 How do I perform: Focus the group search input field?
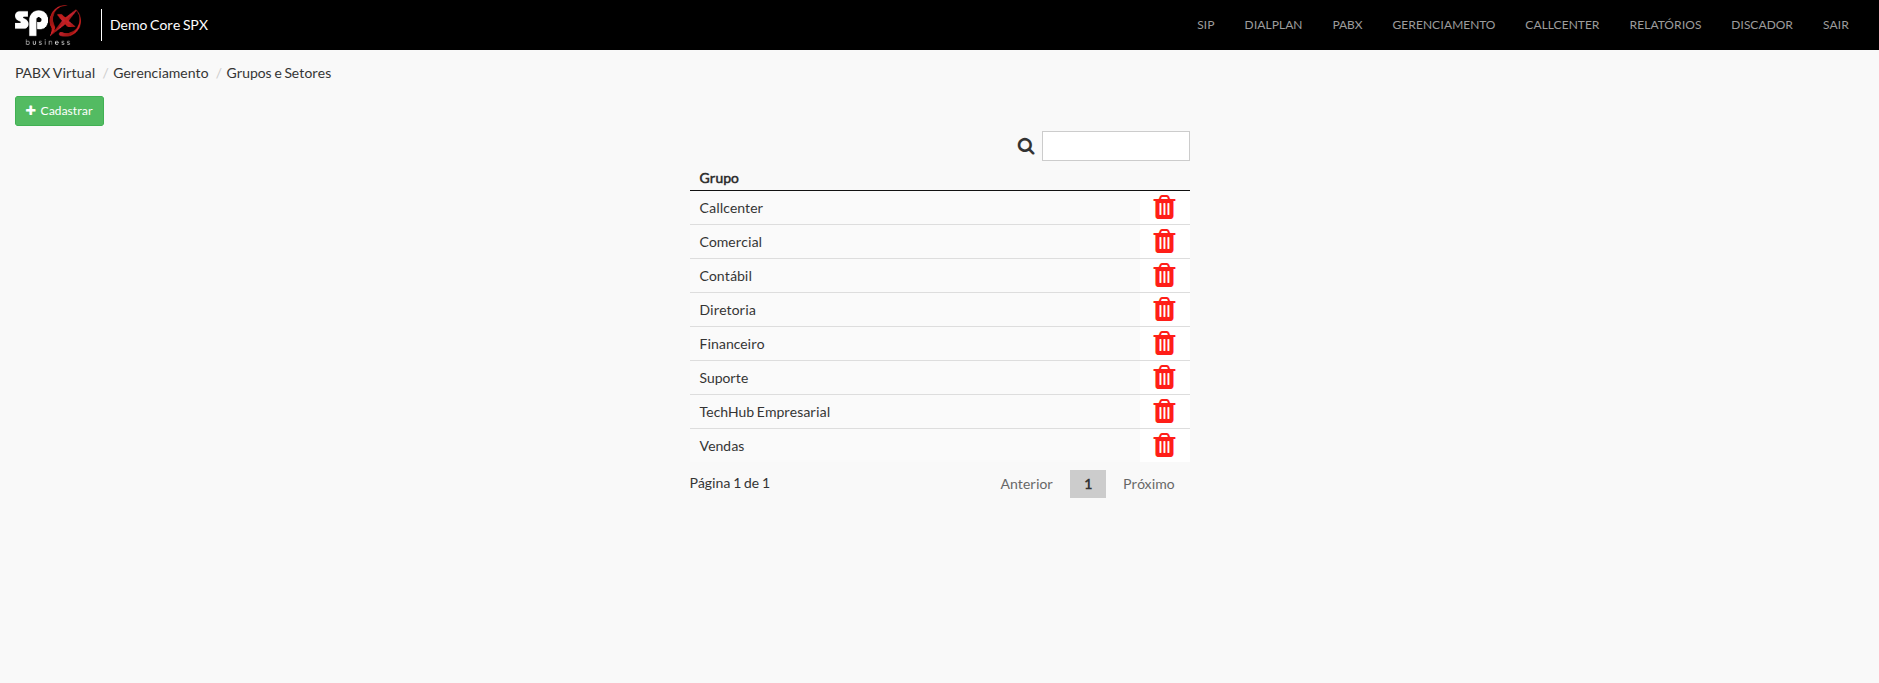pos(1116,146)
